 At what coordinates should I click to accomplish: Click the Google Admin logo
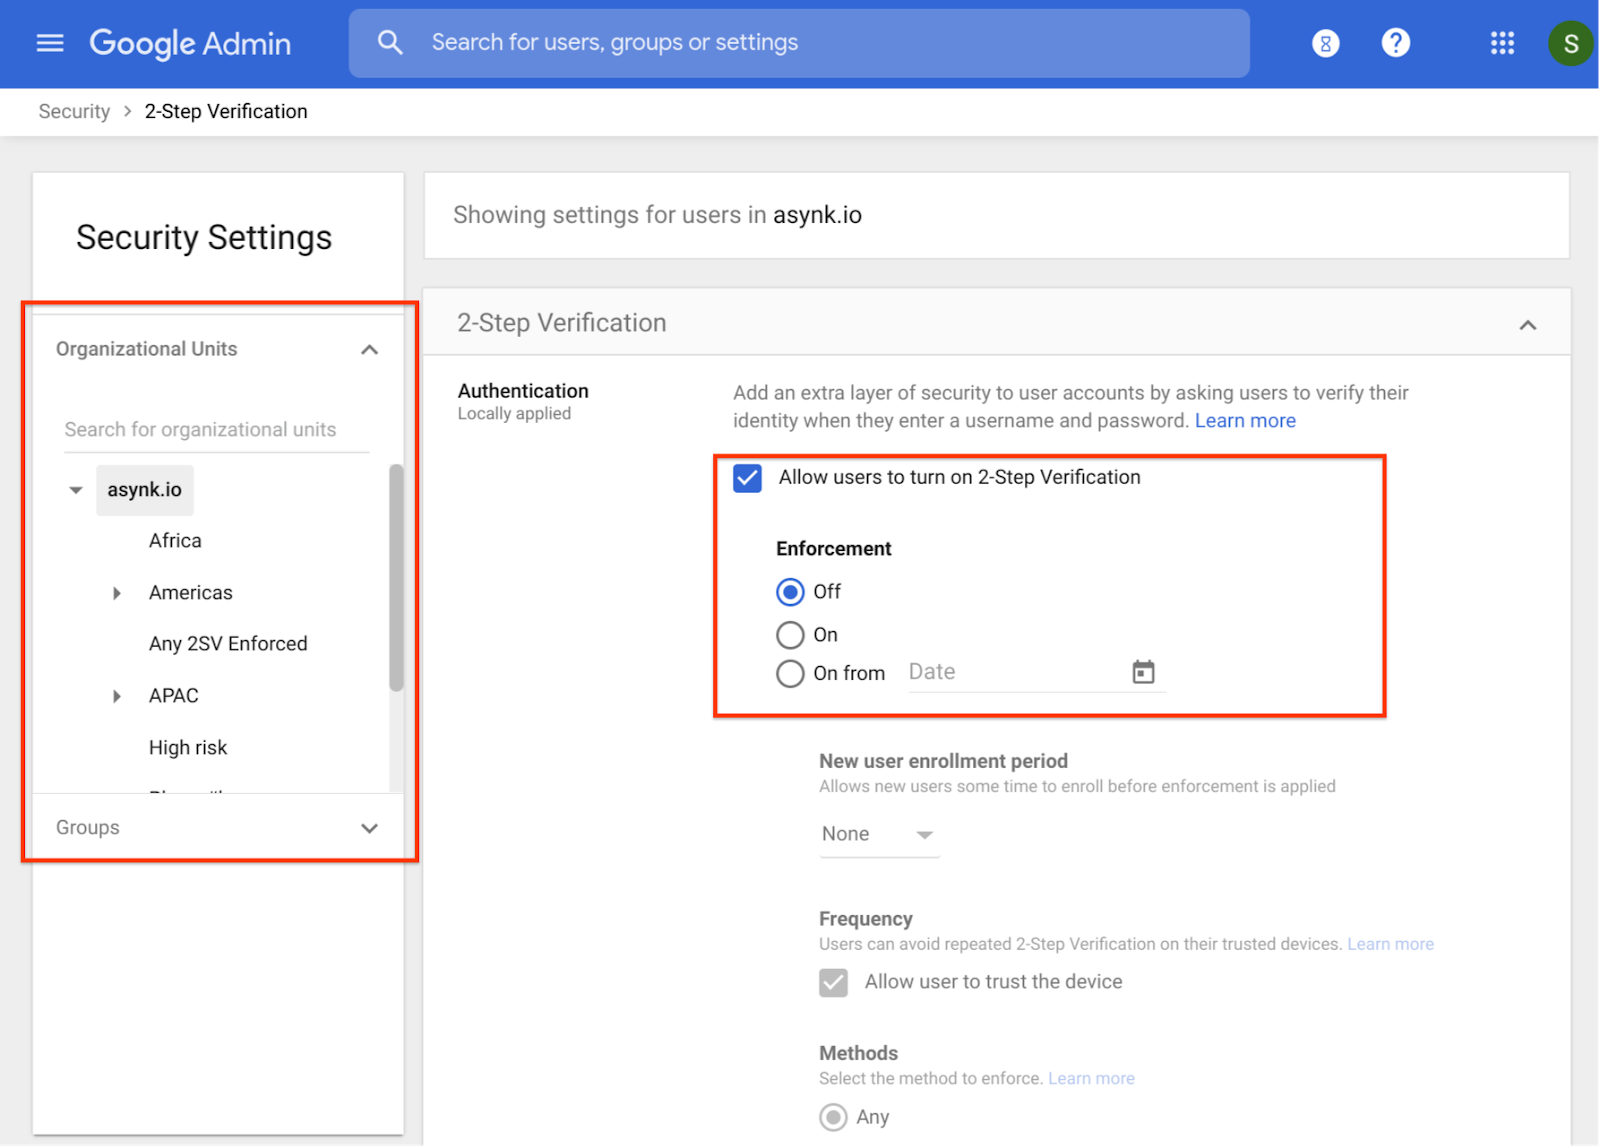click(190, 43)
